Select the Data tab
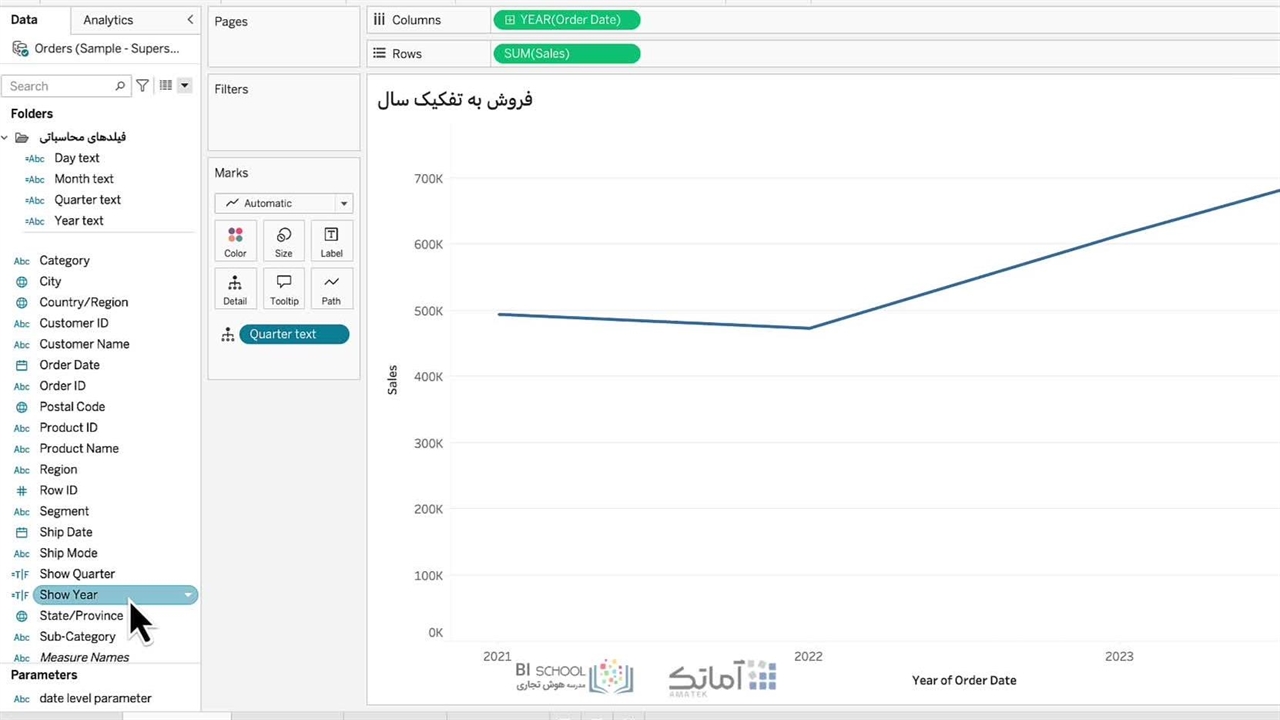1280x720 pixels. click(24, 20)
